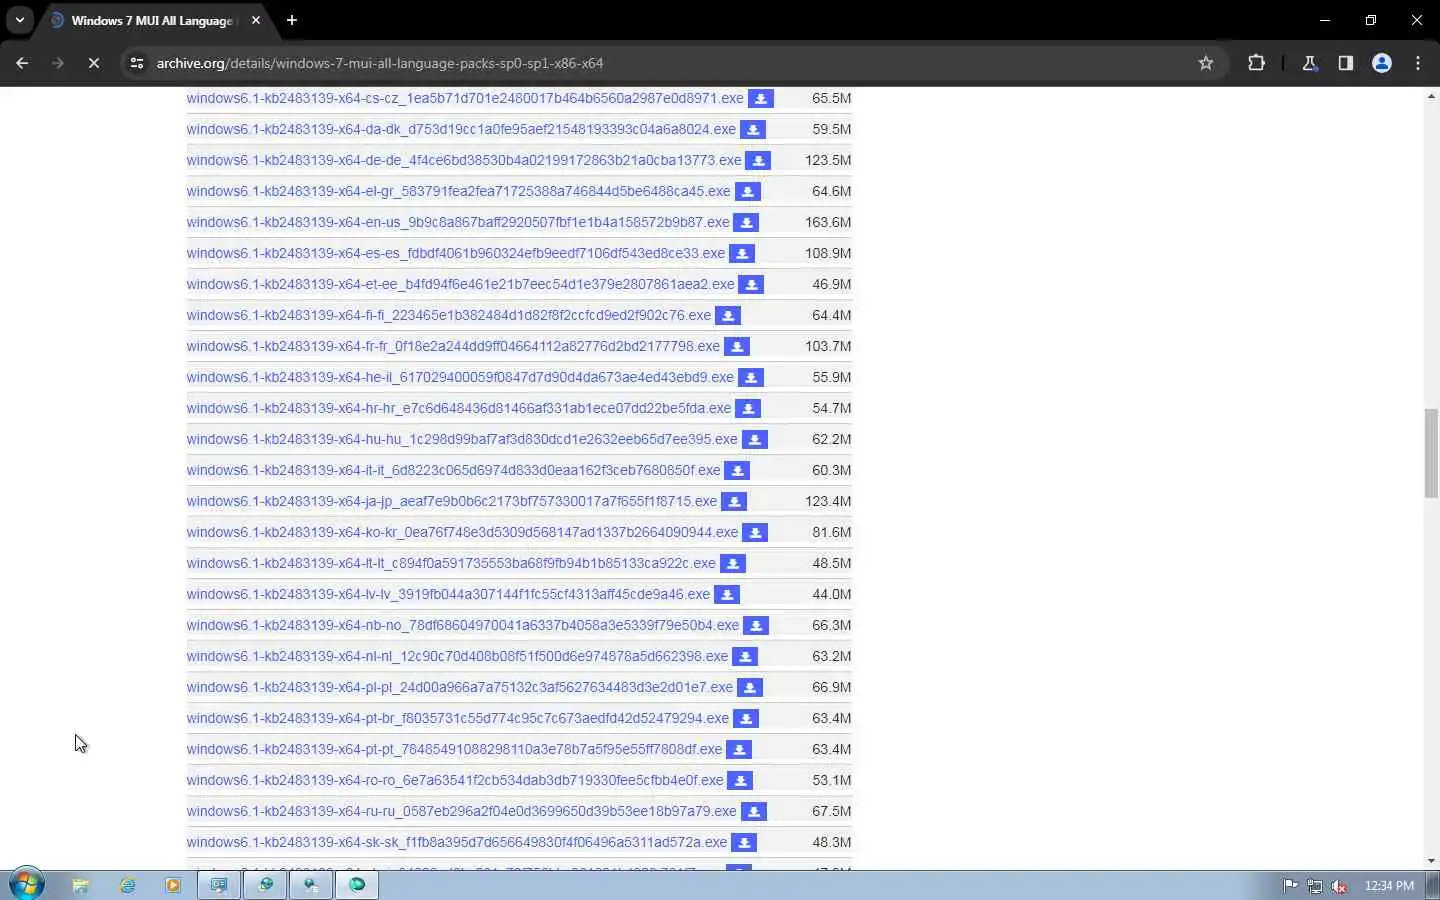This screenshot has width=1440, height=900.
Task: Click download icon for ja-jp pack
Action: coord(735,502)
